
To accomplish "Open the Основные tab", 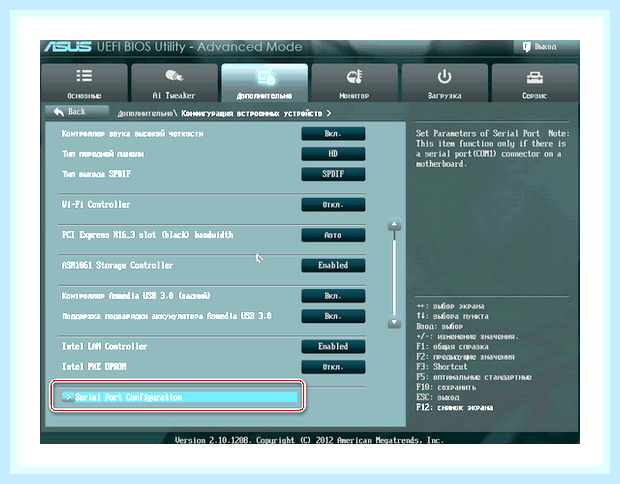I will (84, 83).
